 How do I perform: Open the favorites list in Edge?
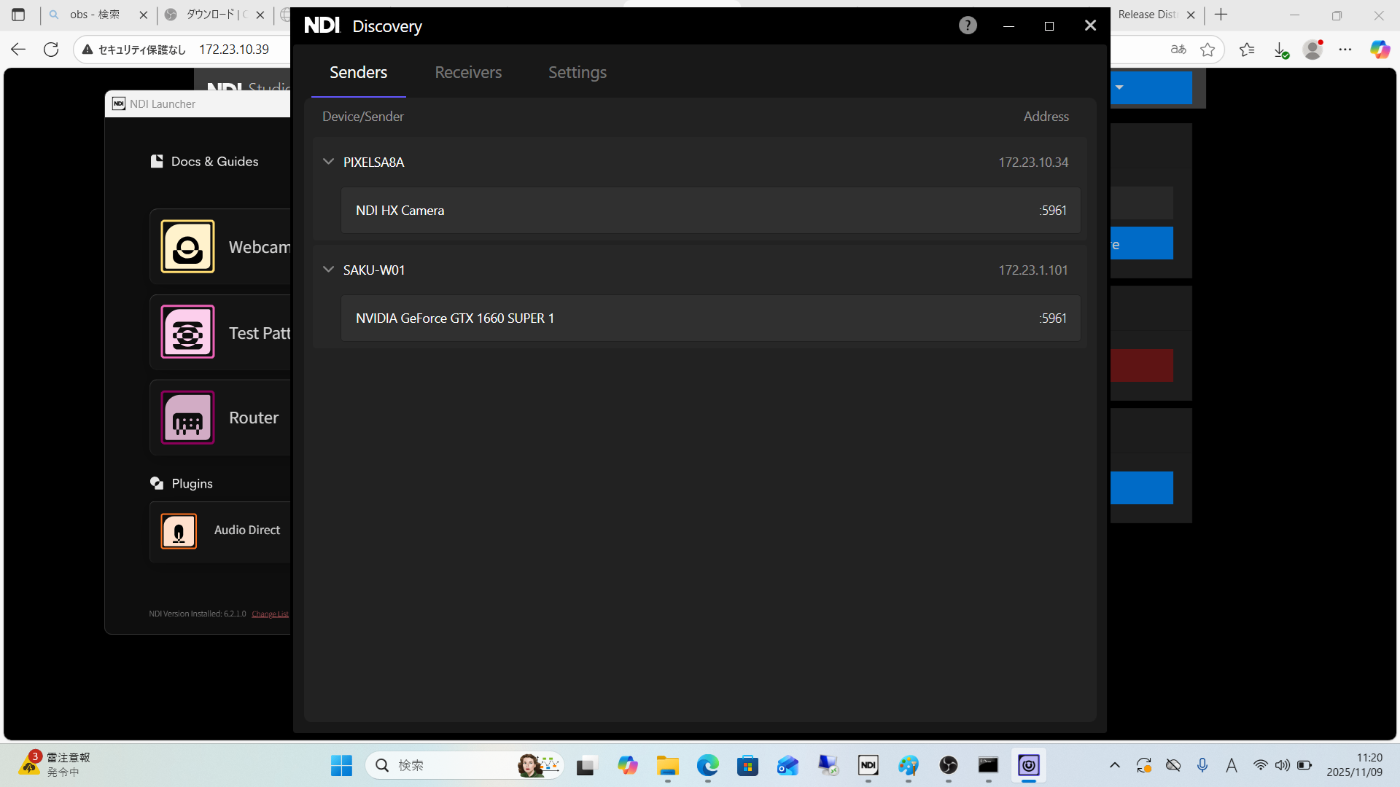click(1246, 49)
